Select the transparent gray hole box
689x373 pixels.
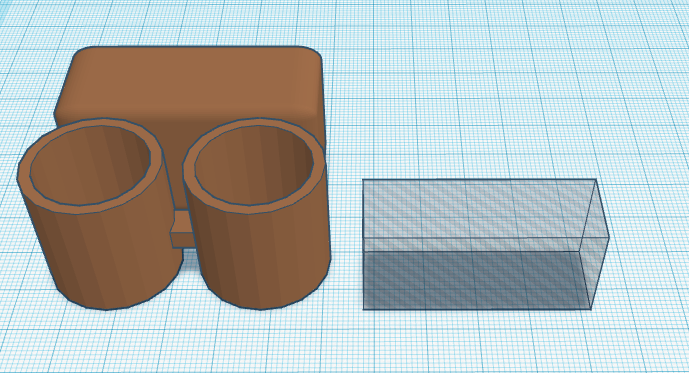click(486, 244)
